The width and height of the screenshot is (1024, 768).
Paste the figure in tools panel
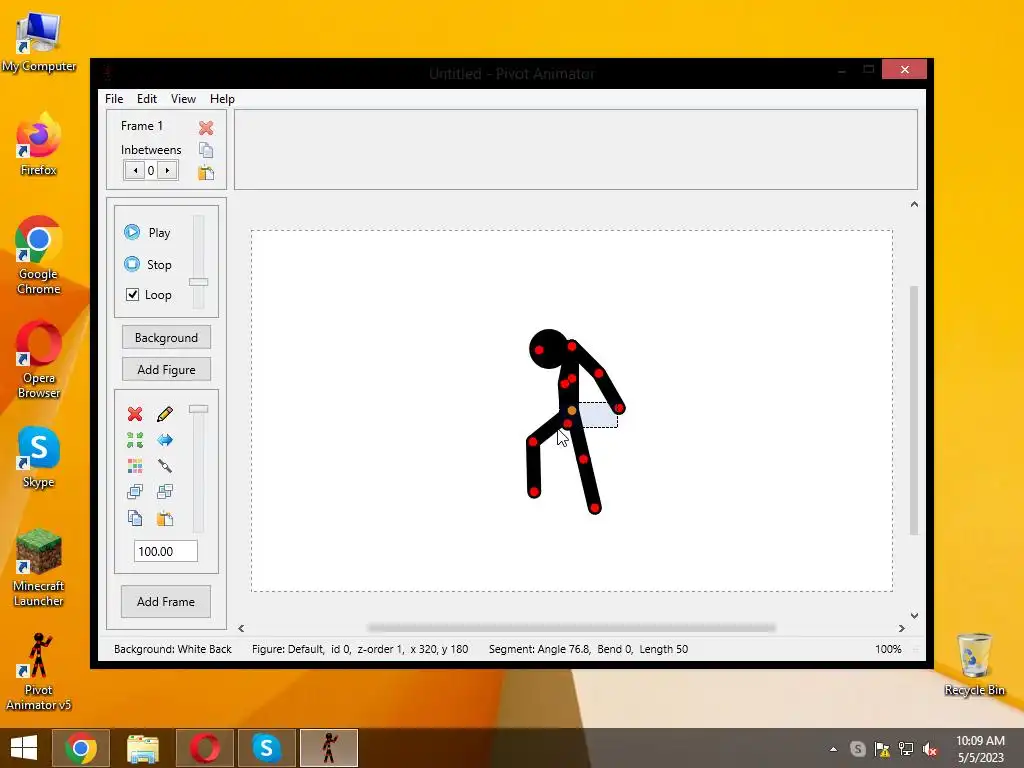(x=165, y=519)
